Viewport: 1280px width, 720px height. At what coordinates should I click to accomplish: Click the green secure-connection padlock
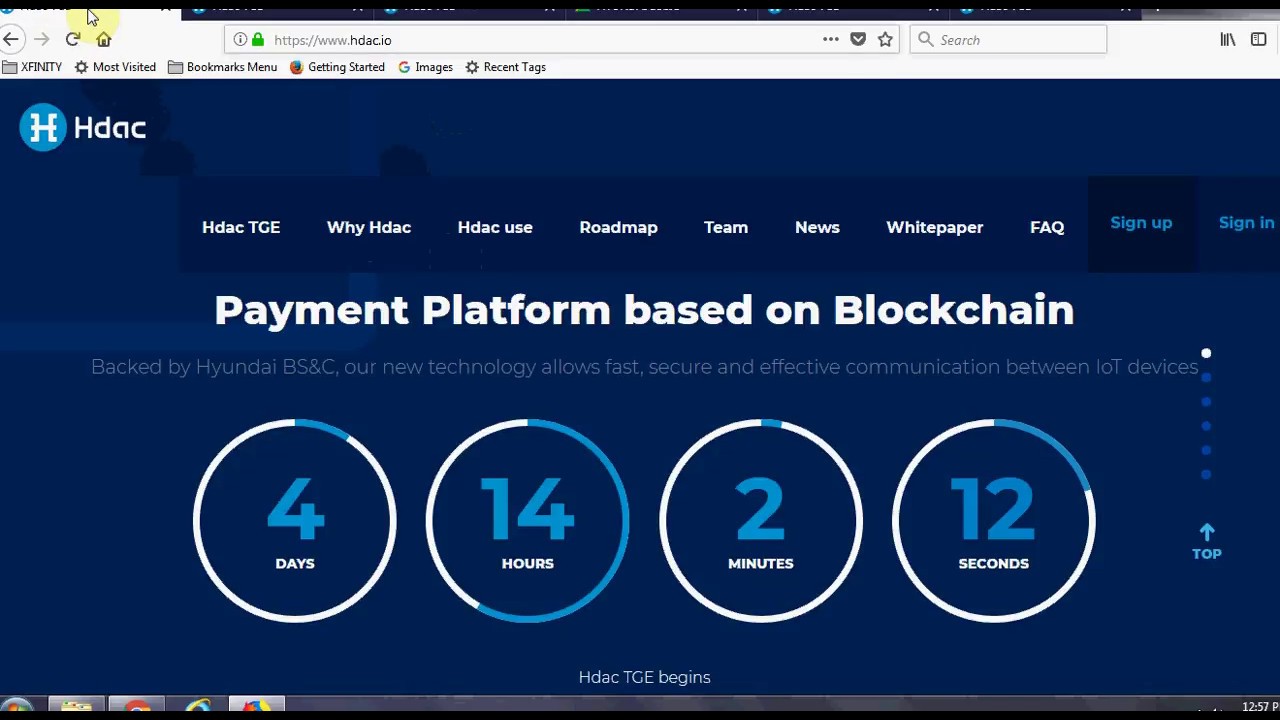click(258, 40)
